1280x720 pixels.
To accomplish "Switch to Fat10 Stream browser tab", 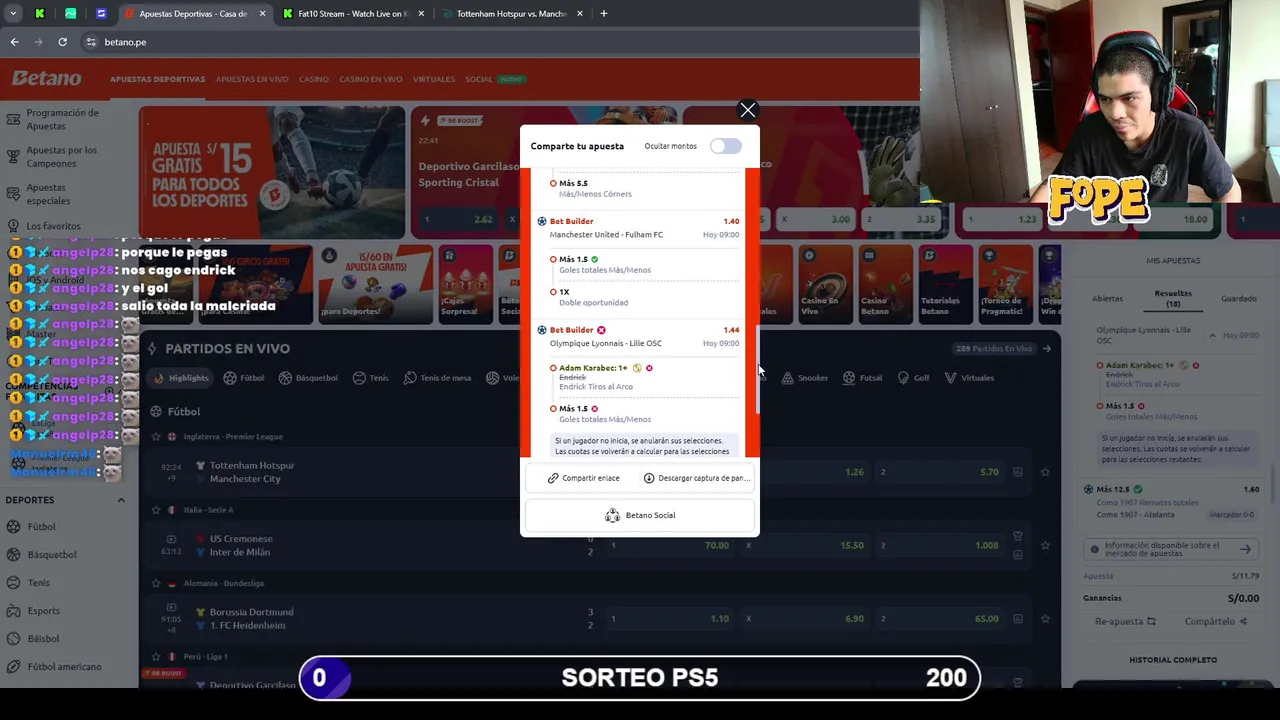I will [x=350, y=14].
